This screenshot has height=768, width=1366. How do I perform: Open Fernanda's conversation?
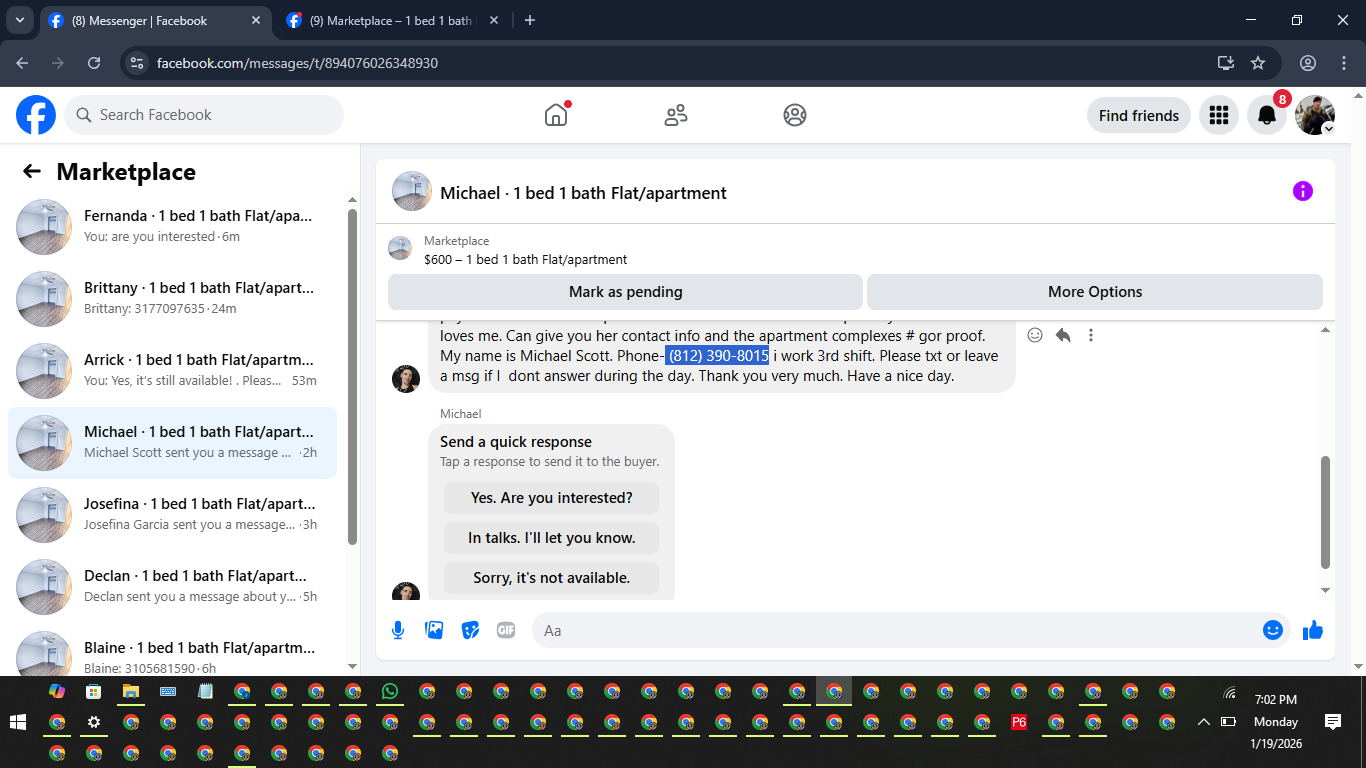172,226
